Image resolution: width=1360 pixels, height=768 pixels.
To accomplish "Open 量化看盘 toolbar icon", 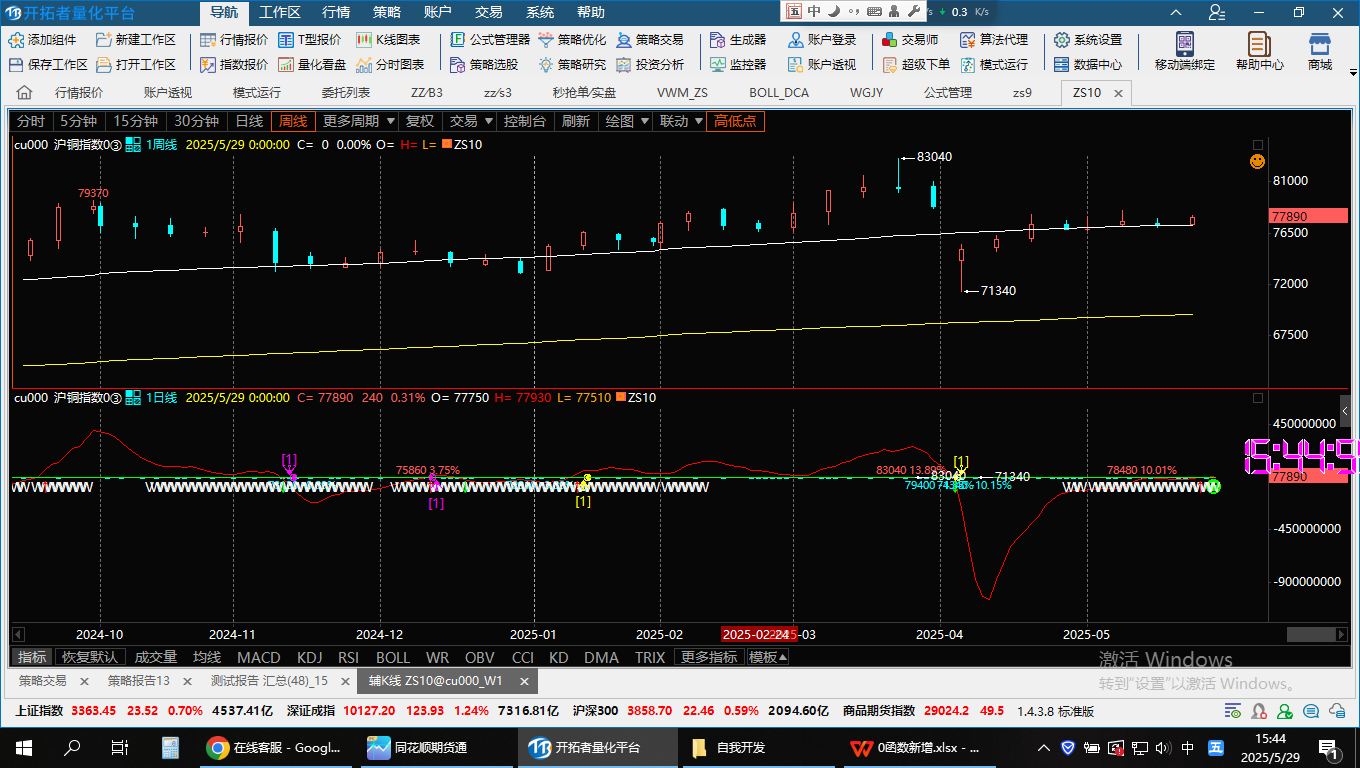I will pos(286,64).
